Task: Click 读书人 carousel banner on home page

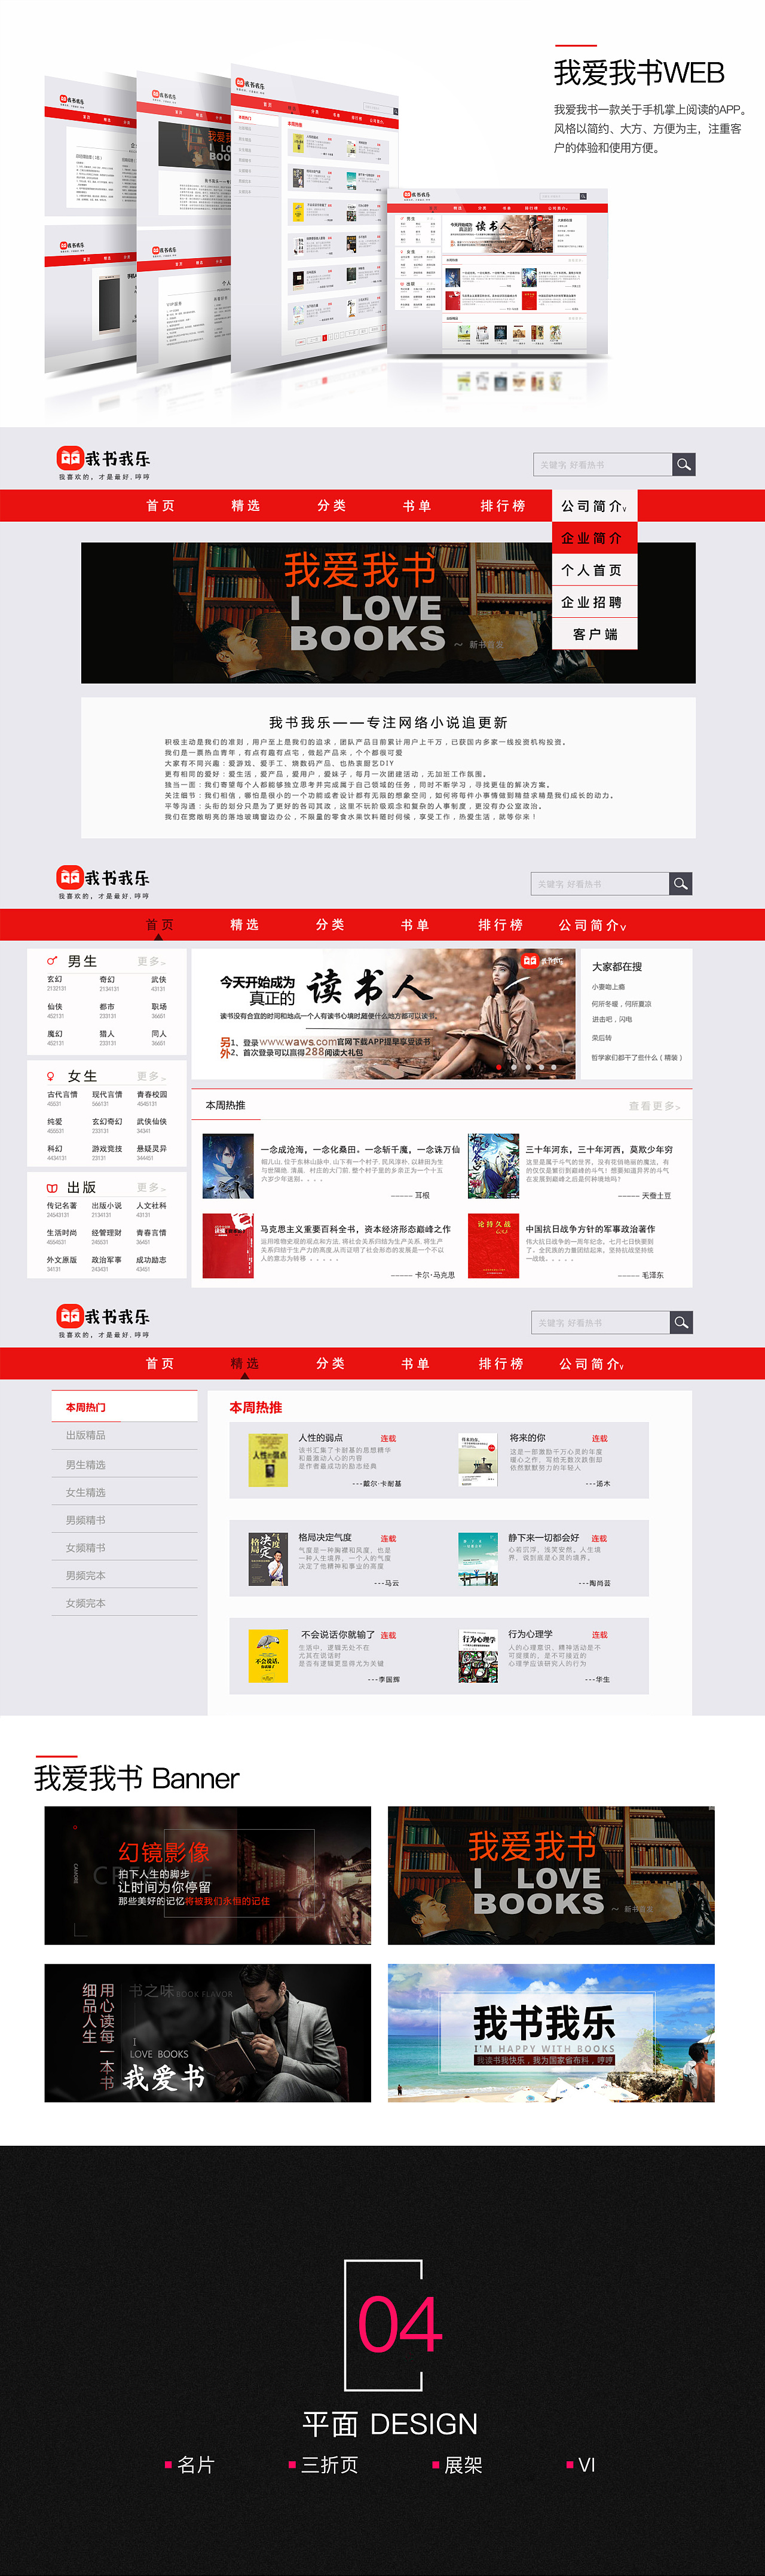Action: pyautogui.click(x=384, y=1014)
